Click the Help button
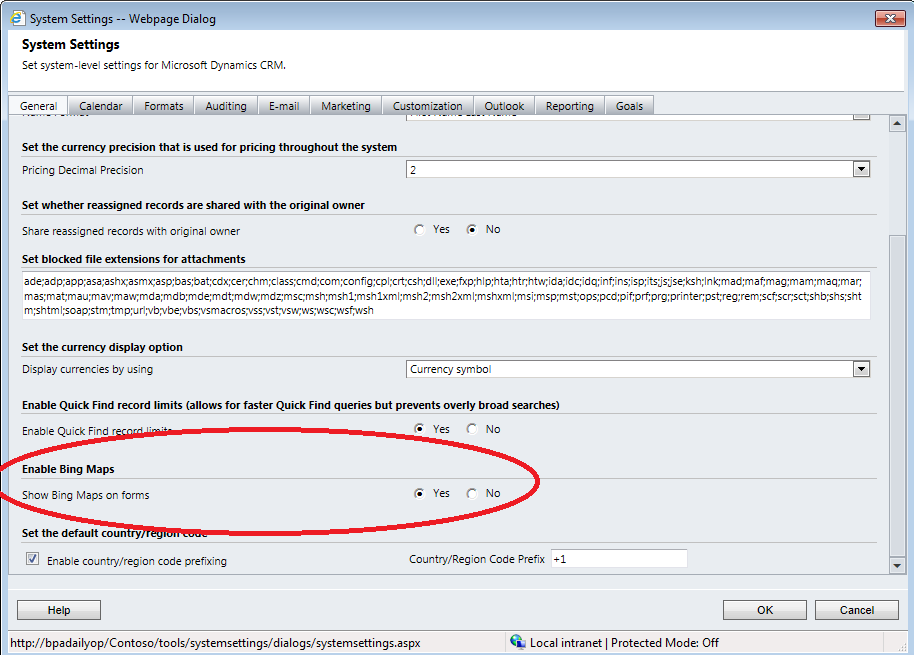Viewport: 914px width, 655px height. (58, 609)
